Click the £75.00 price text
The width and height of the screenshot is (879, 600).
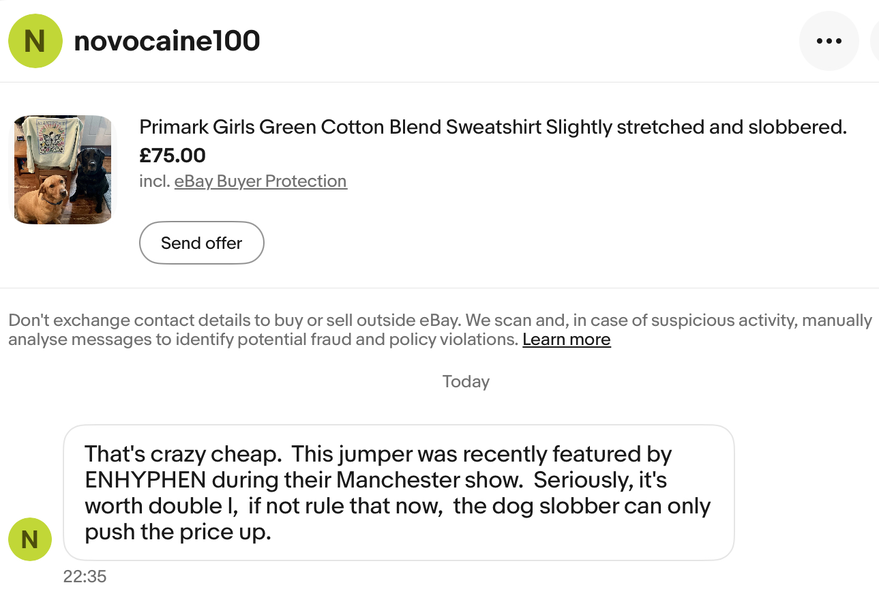(x=172, y=155)
